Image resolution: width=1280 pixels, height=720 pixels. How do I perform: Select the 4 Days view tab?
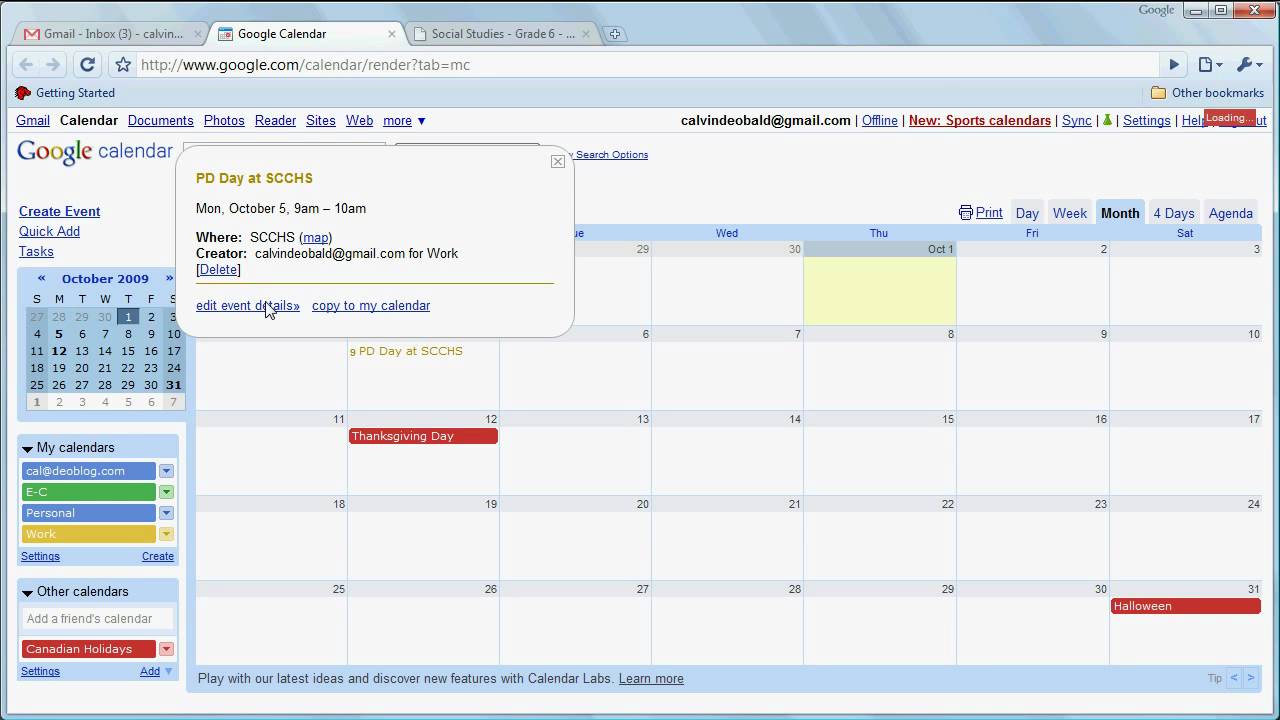point(1173,213)
